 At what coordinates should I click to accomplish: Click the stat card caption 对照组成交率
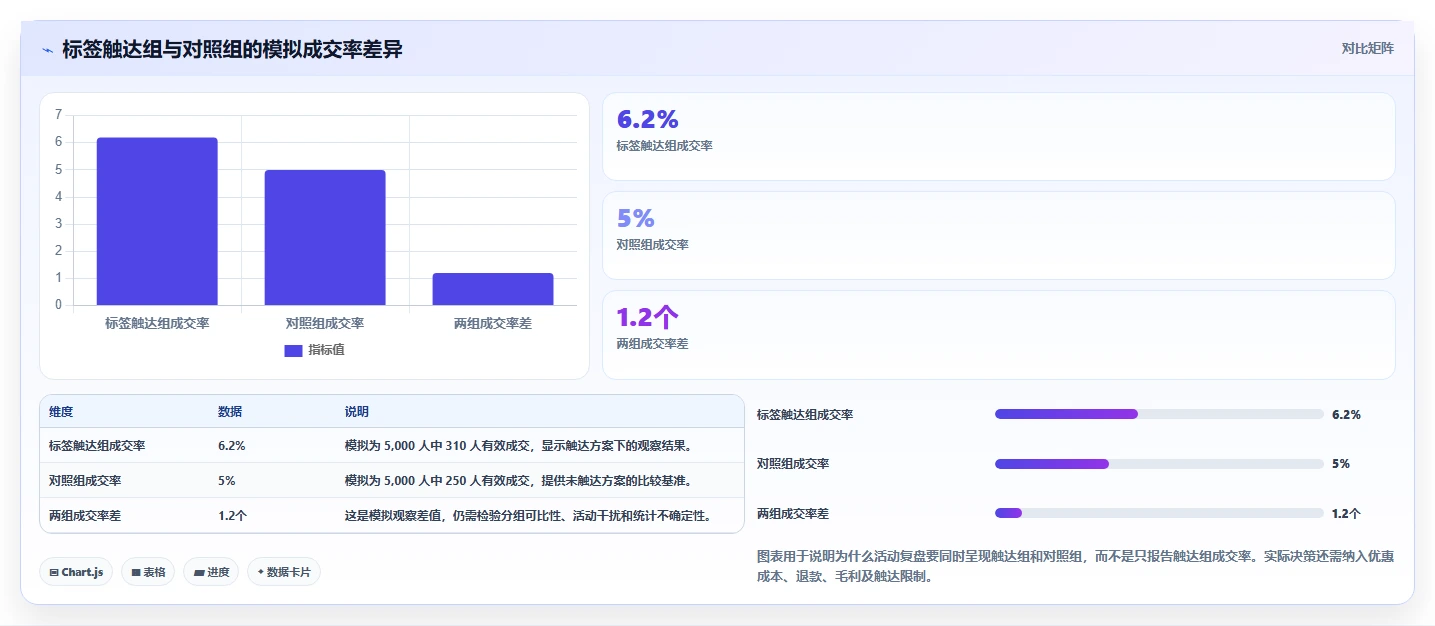tap(653, 245)
